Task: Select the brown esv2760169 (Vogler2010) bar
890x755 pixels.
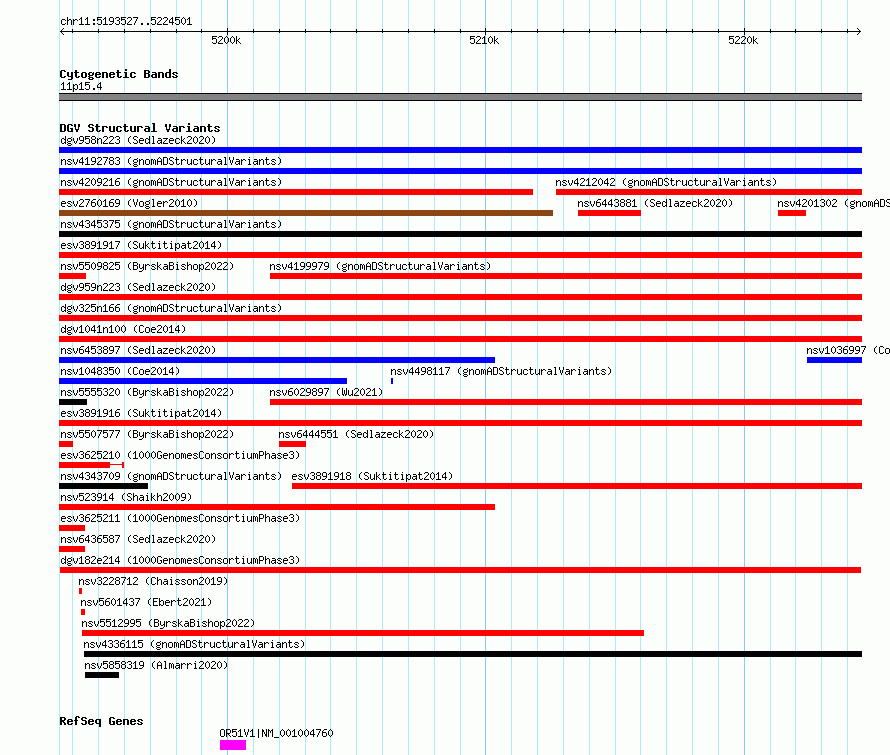Action: (306, 213)
